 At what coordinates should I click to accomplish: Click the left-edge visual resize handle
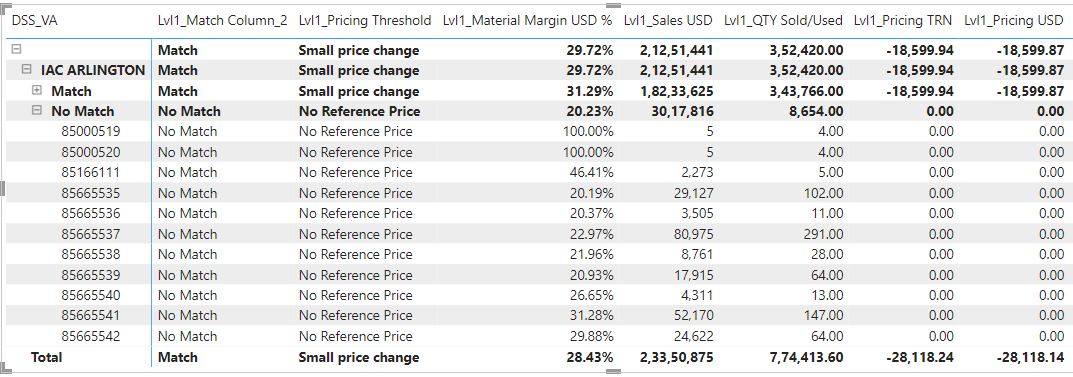[x=2, y=188]
